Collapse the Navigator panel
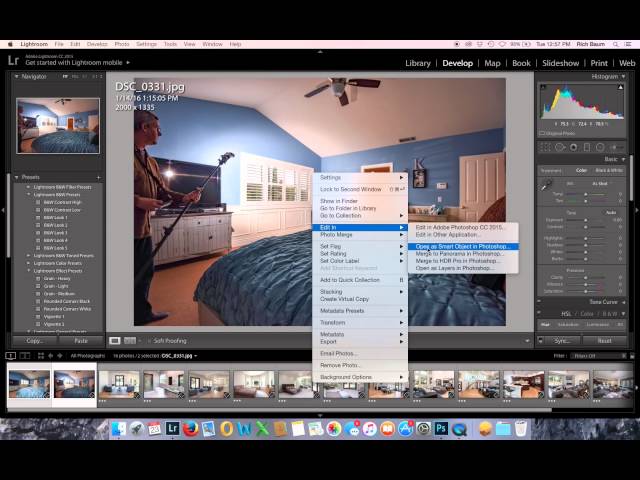 tap(17, 76)
